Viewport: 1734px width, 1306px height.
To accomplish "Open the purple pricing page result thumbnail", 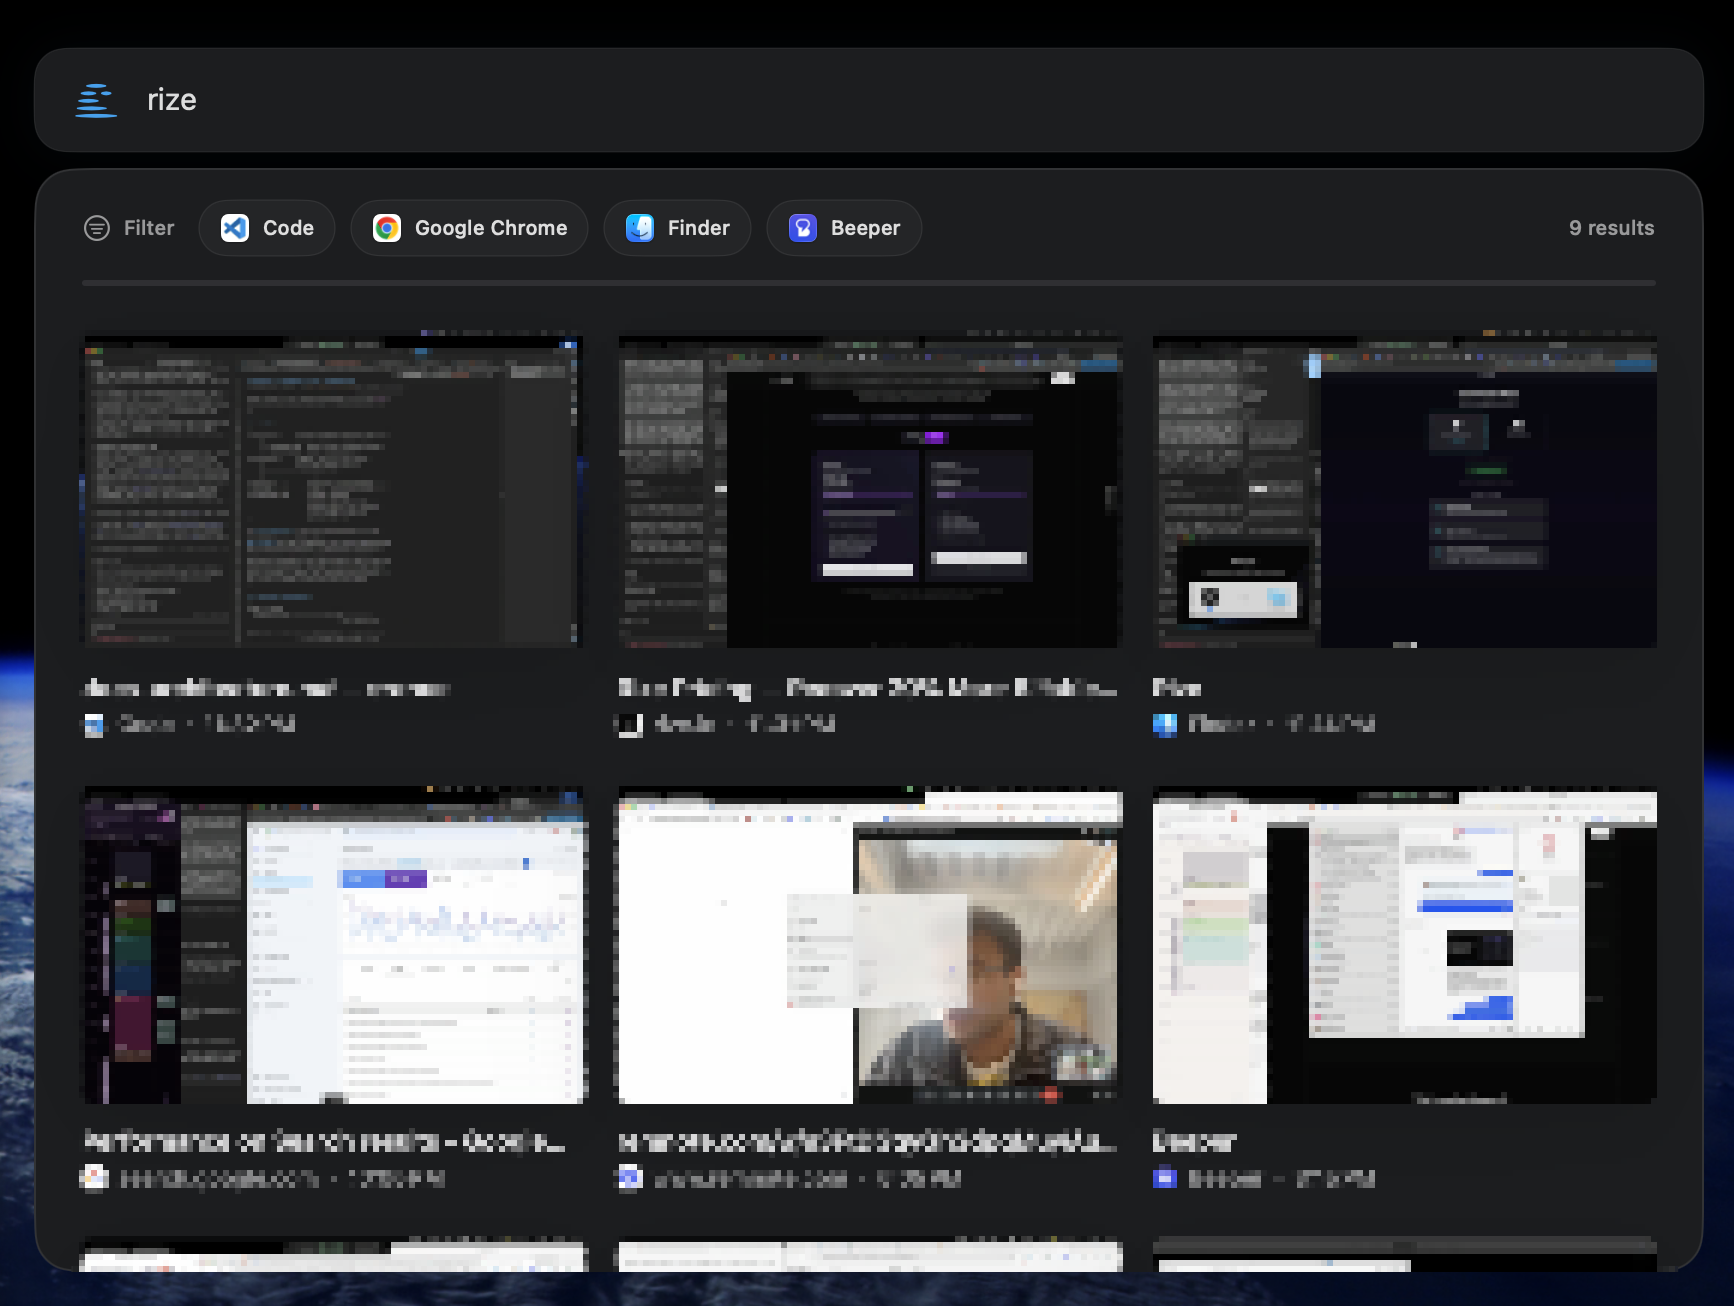I will pyautogui.click(x=869, y=491).
